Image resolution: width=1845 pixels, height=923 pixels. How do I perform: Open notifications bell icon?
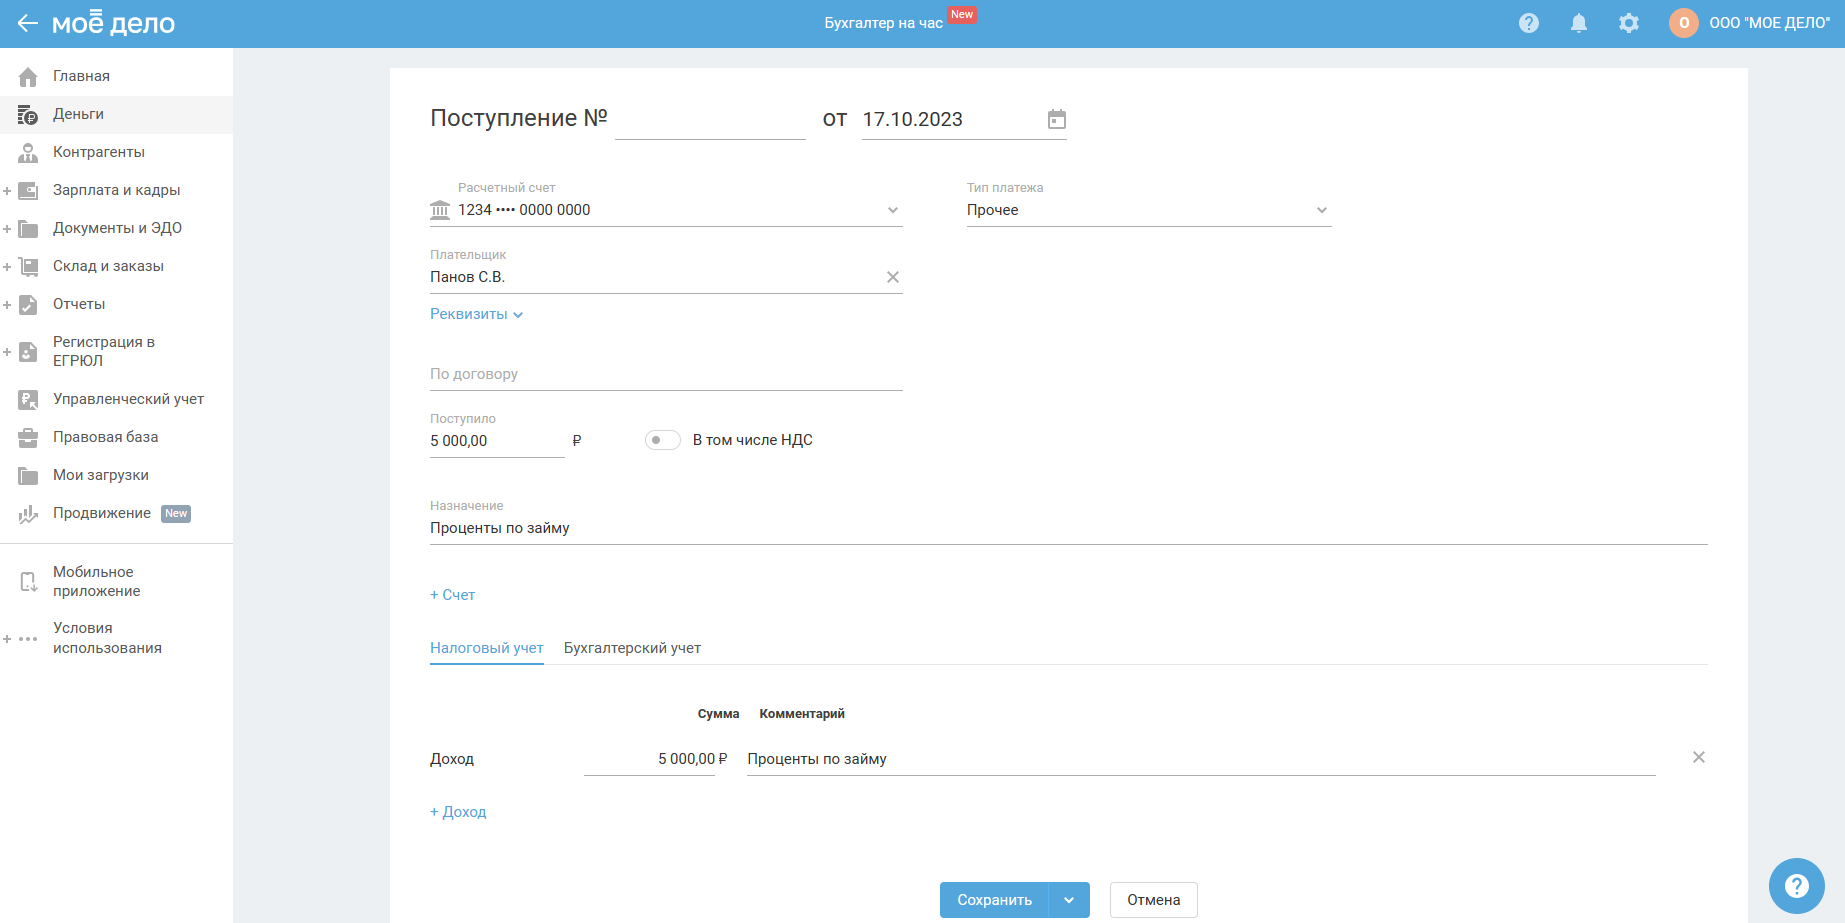tap(1578, 23)
